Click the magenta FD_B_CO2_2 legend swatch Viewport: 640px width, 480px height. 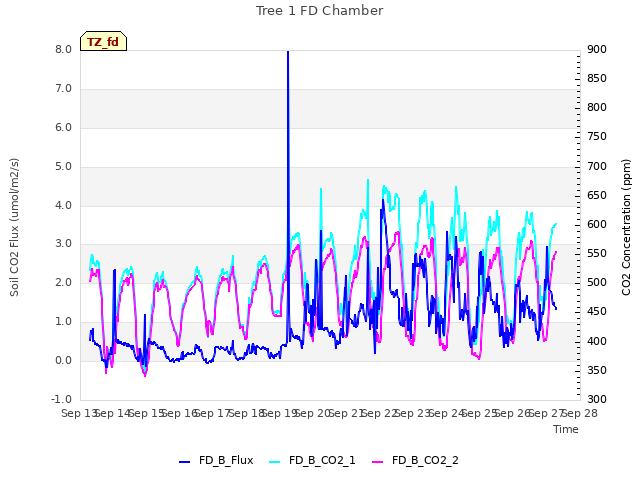(x=378, y=462)
